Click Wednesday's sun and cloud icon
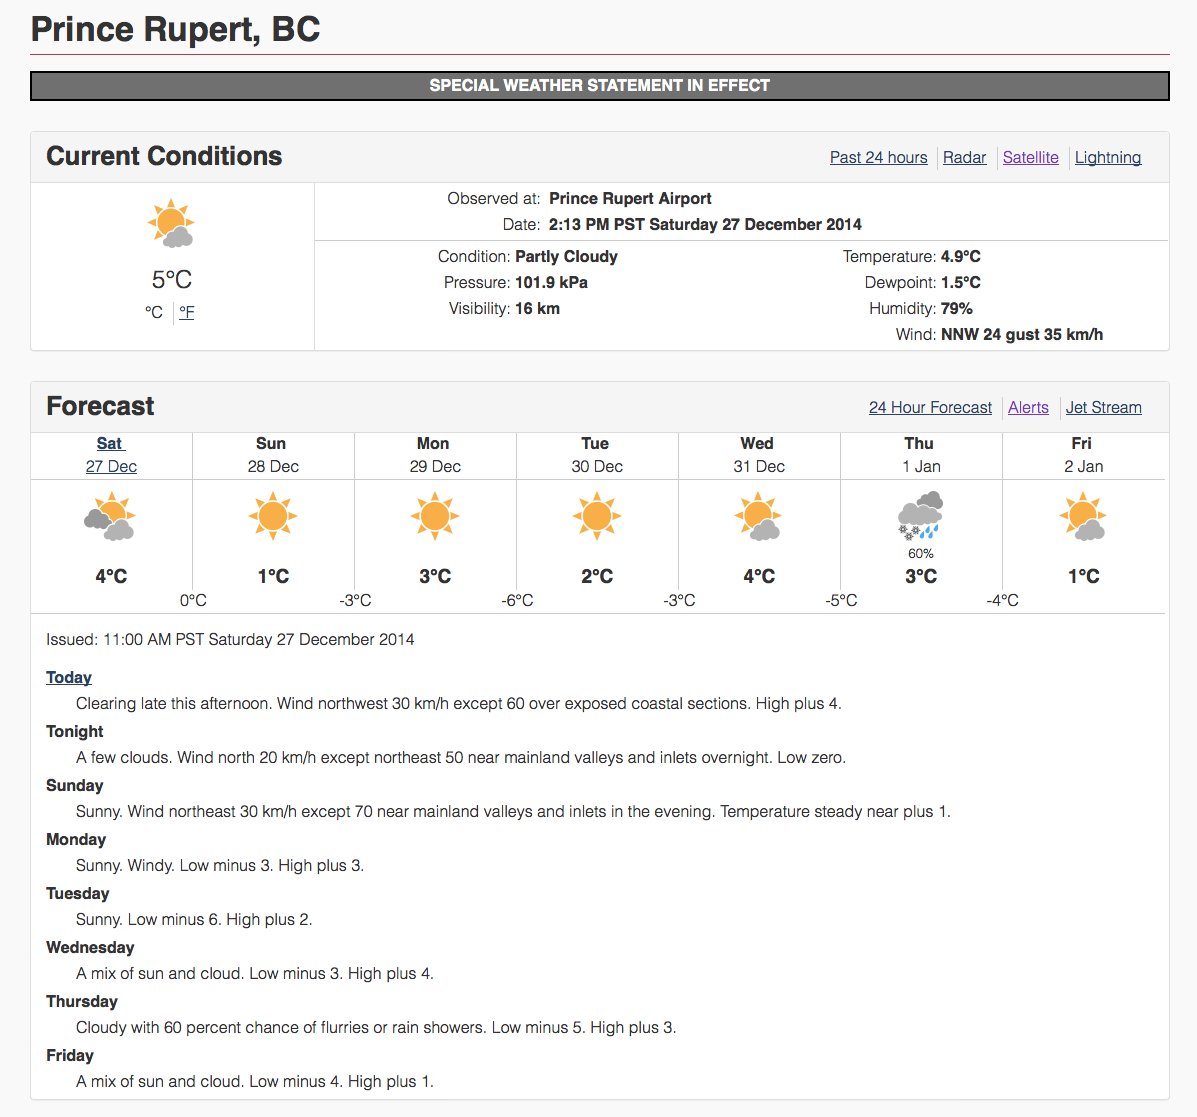This screenshot has width=1197, height=1117. pos(759,517)
